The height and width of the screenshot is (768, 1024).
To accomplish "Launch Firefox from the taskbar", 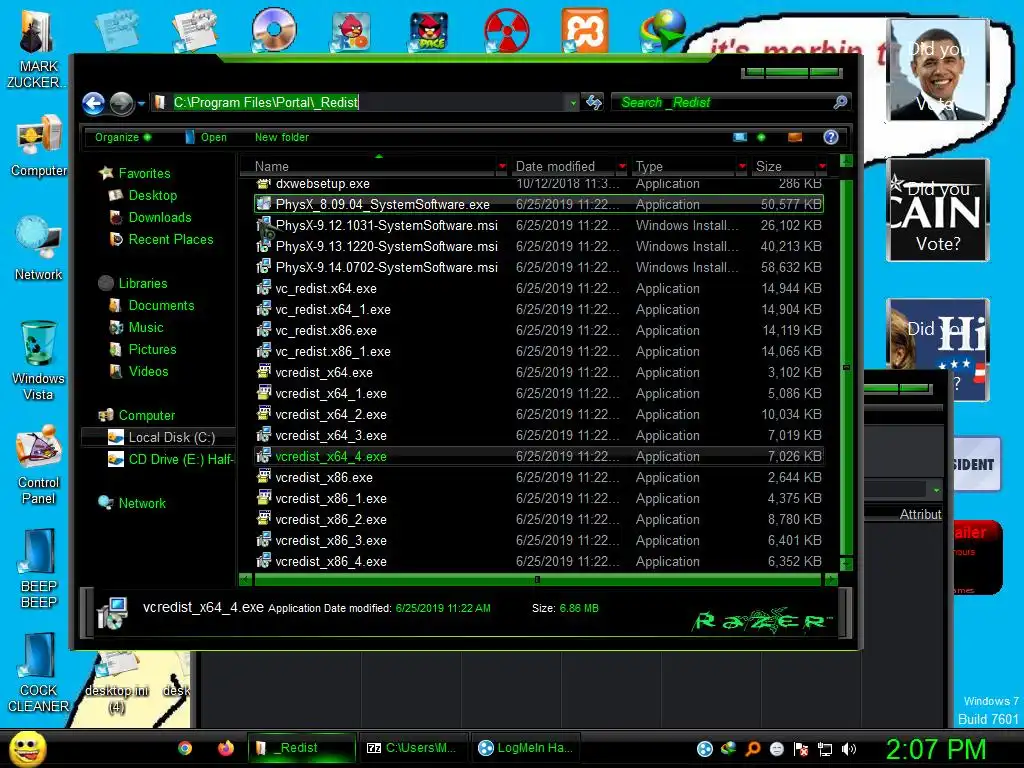I will 226,748.
